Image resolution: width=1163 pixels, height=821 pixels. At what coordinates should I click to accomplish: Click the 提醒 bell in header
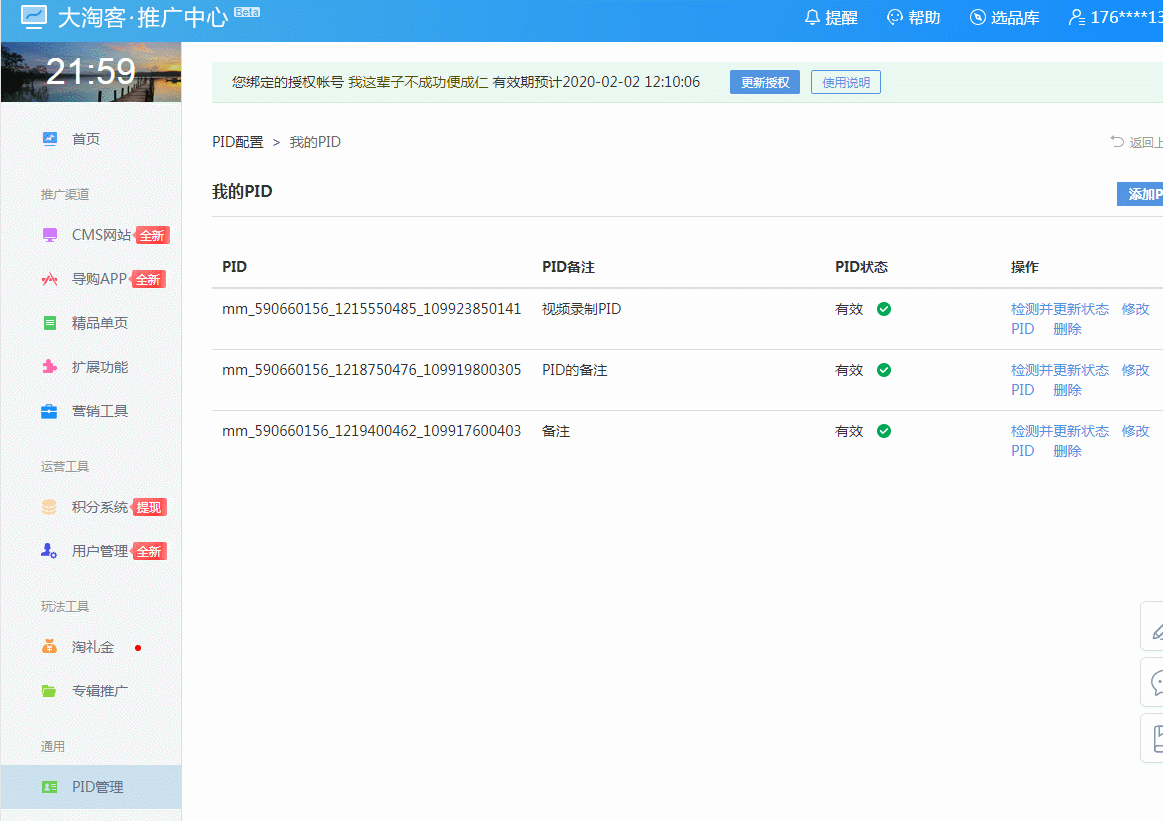(831, 18)
